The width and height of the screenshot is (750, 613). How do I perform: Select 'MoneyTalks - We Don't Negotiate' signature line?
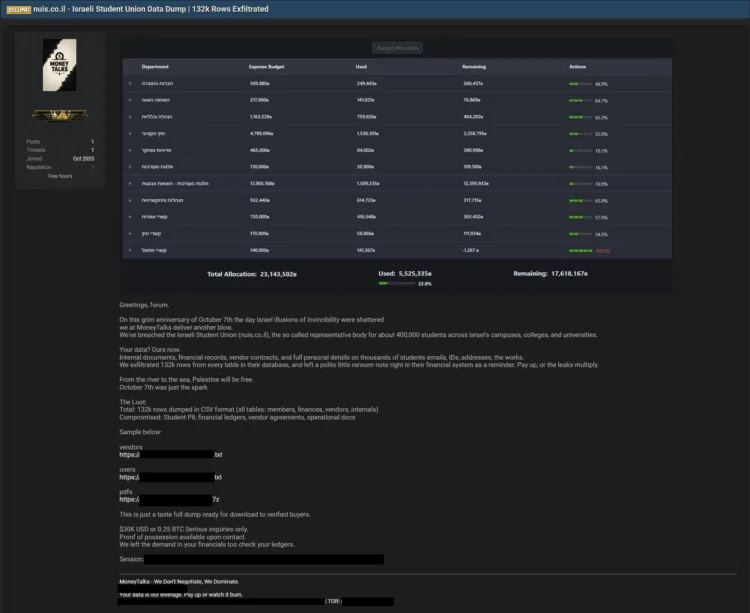click(179, 582)
